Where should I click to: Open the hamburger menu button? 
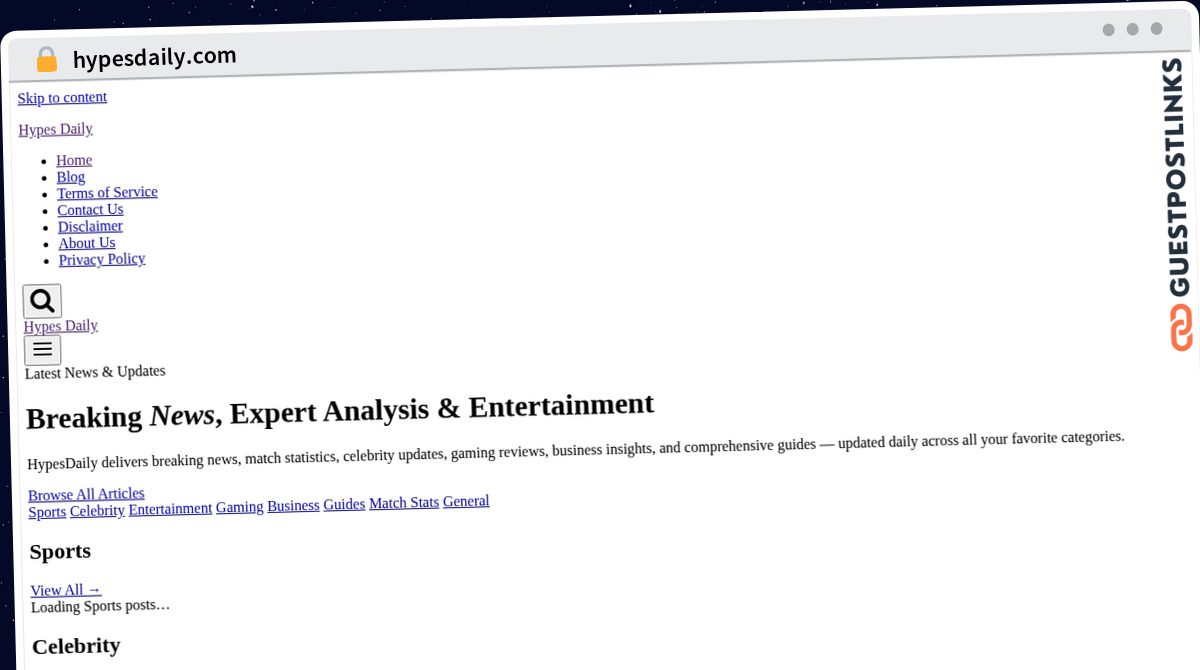[42, 350]
